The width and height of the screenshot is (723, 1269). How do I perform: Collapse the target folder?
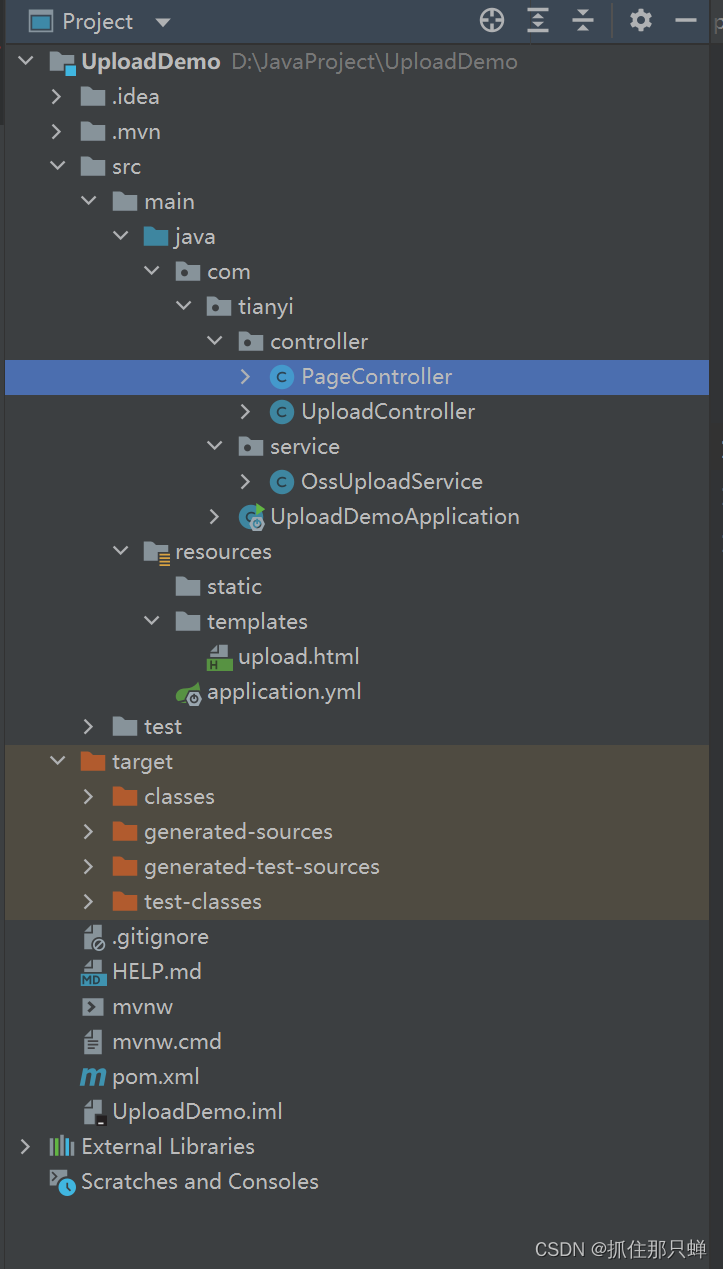click(58, 762)
